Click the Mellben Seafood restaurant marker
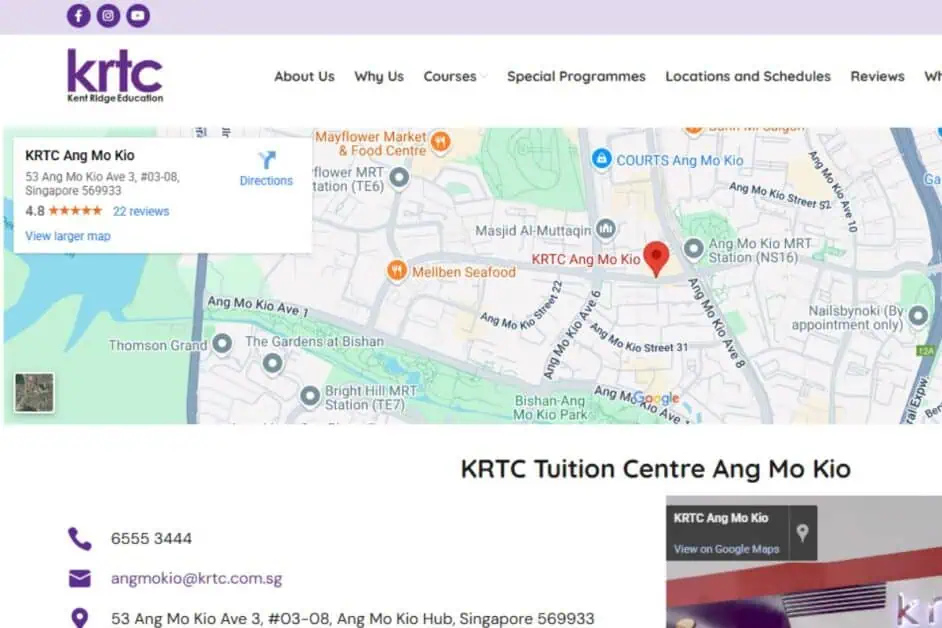 coord(397,271)
